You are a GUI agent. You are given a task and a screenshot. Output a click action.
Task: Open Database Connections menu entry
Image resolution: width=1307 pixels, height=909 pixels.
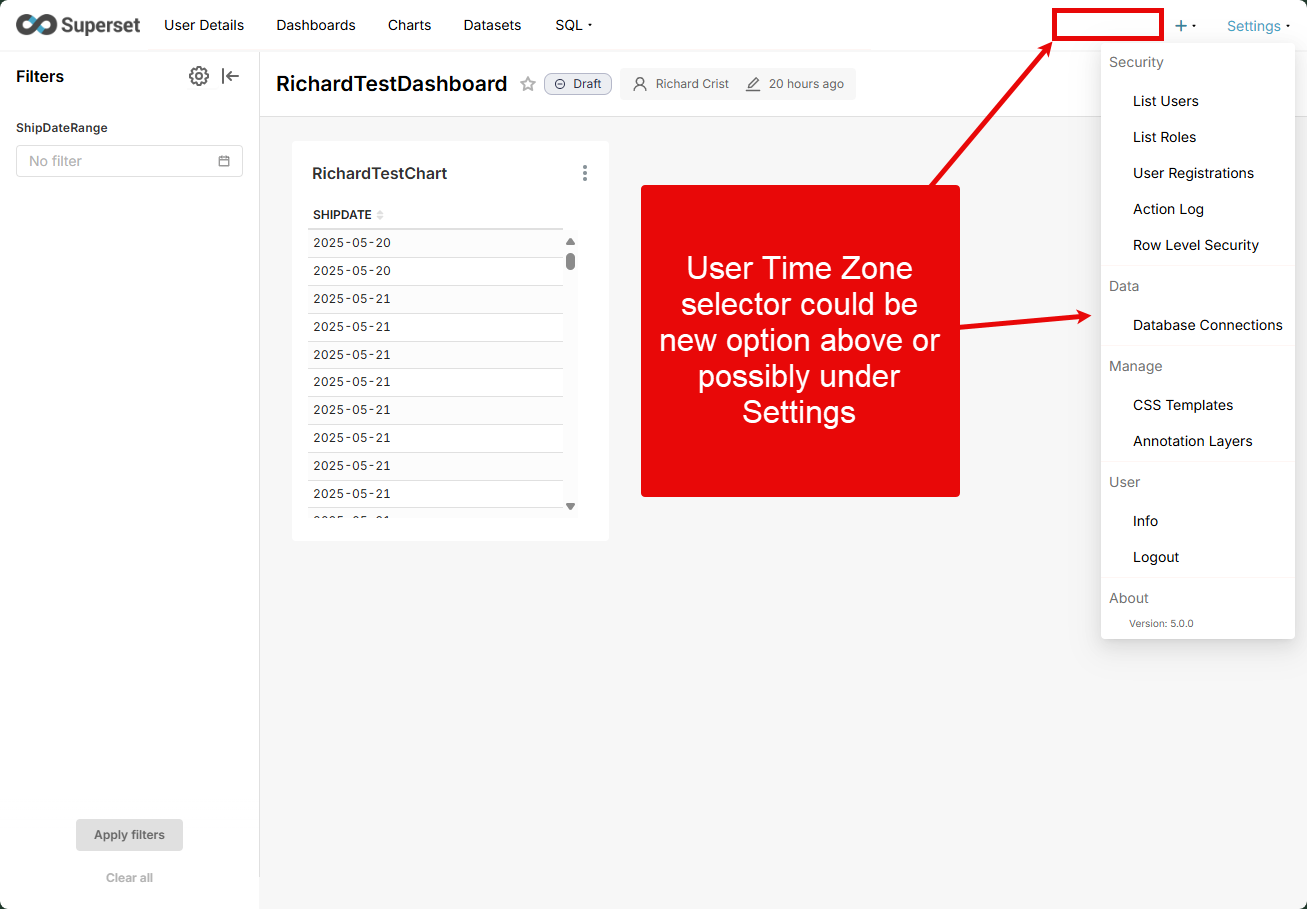[x=1207, y=325]
